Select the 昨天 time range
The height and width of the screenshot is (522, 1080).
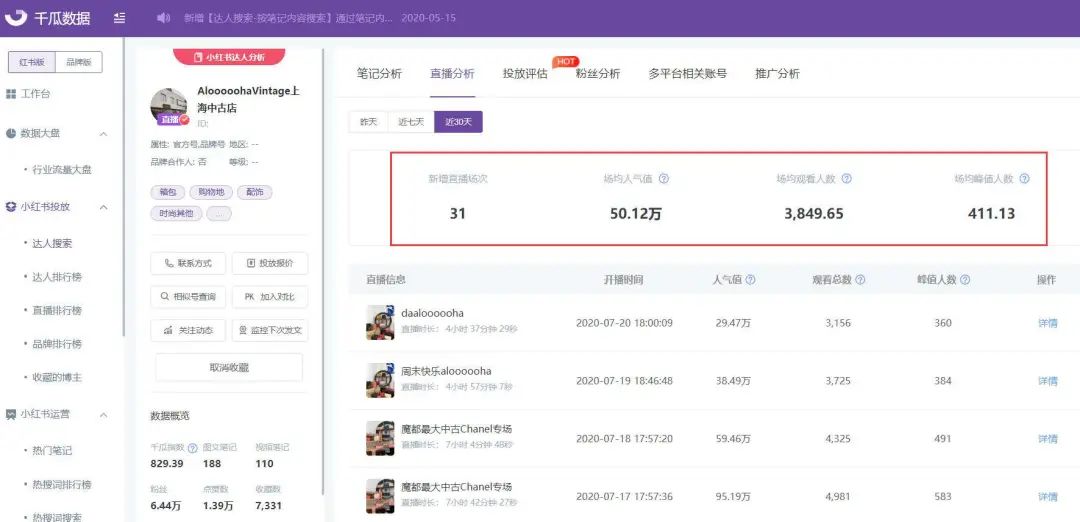coord(368,122)
